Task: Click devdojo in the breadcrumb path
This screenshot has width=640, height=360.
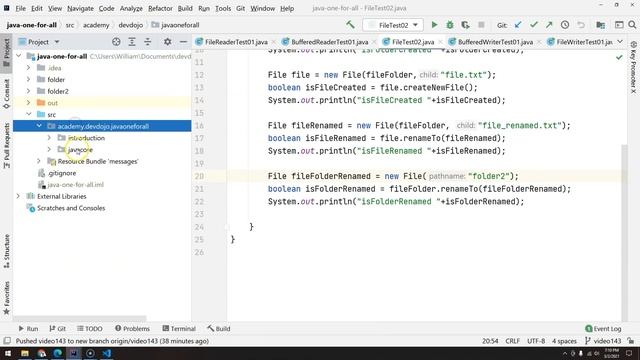Action: point(131,25)
